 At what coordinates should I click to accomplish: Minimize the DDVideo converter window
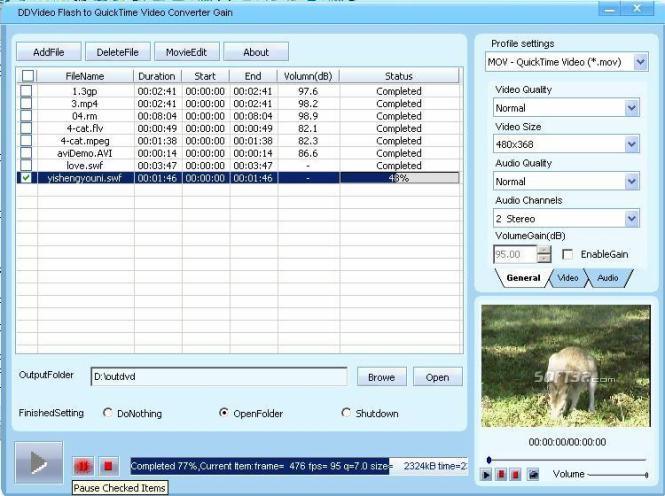pyautogui.click(x=610, y=9)
